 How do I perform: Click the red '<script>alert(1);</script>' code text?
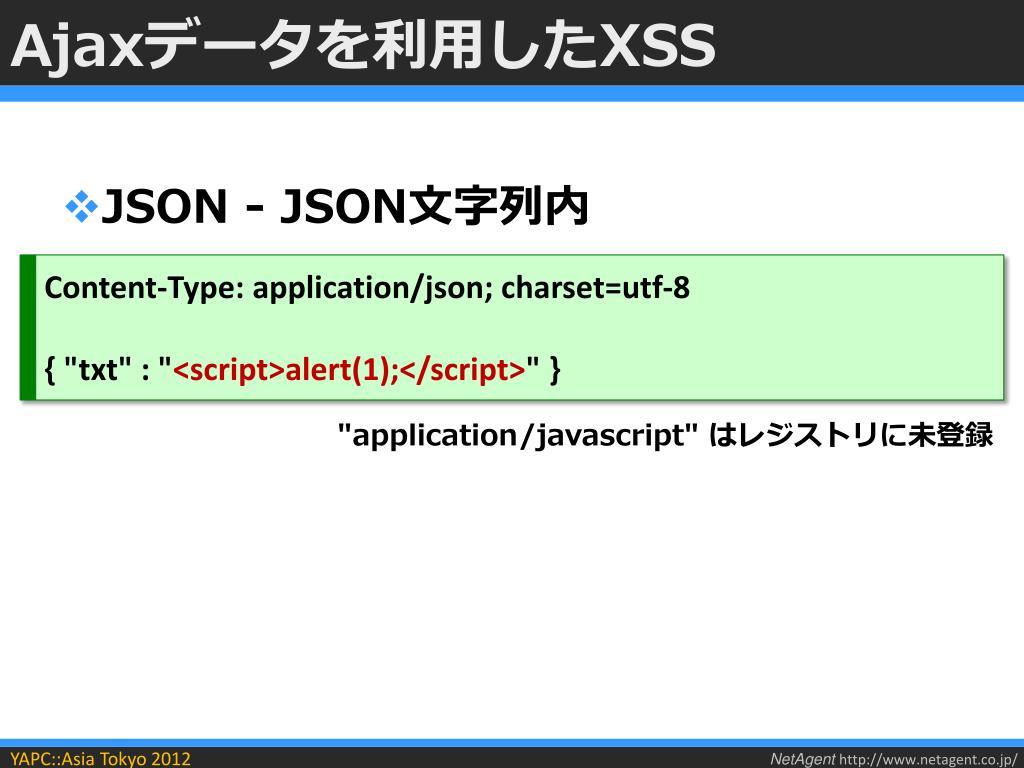pyautogui.click(x=349, y=370)
